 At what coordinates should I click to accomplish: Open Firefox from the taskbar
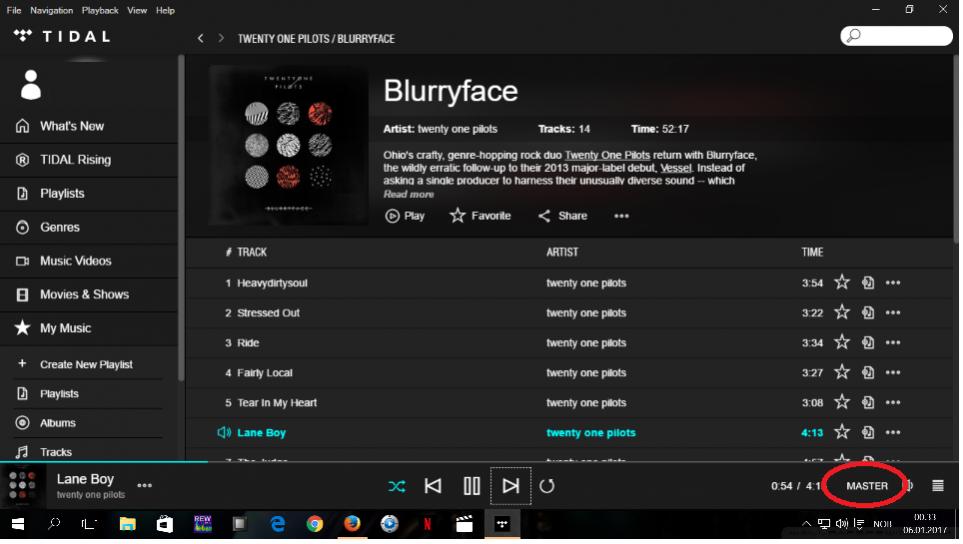pos(353,526)
